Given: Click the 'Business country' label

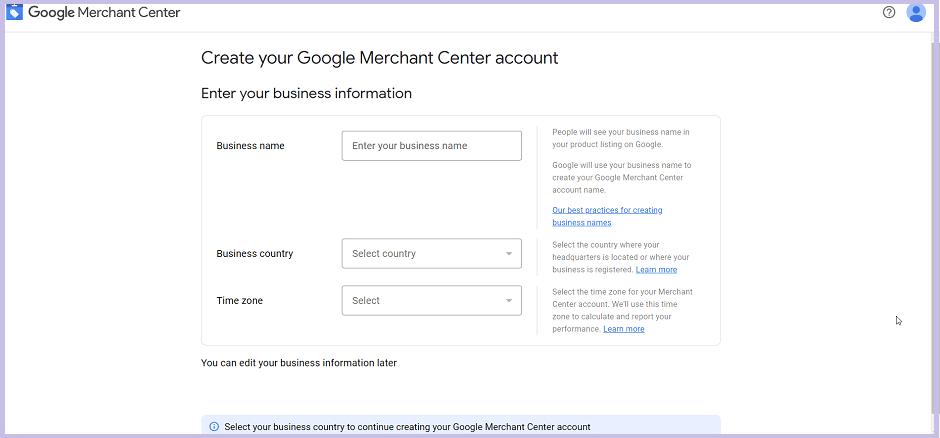Looking at the screenshot, I should (255, 253).
